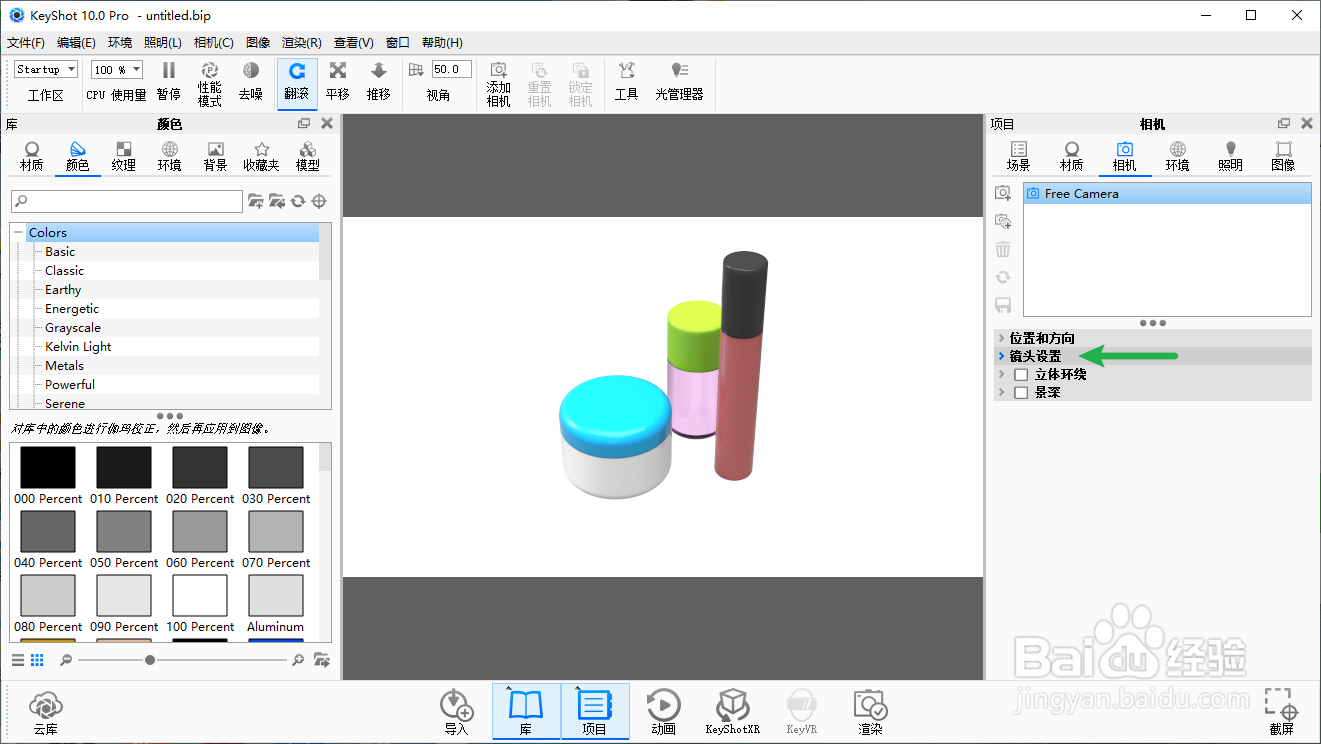Switch library to list view icon
Screen dimensions: 1321x744
(x=18, y=660)
